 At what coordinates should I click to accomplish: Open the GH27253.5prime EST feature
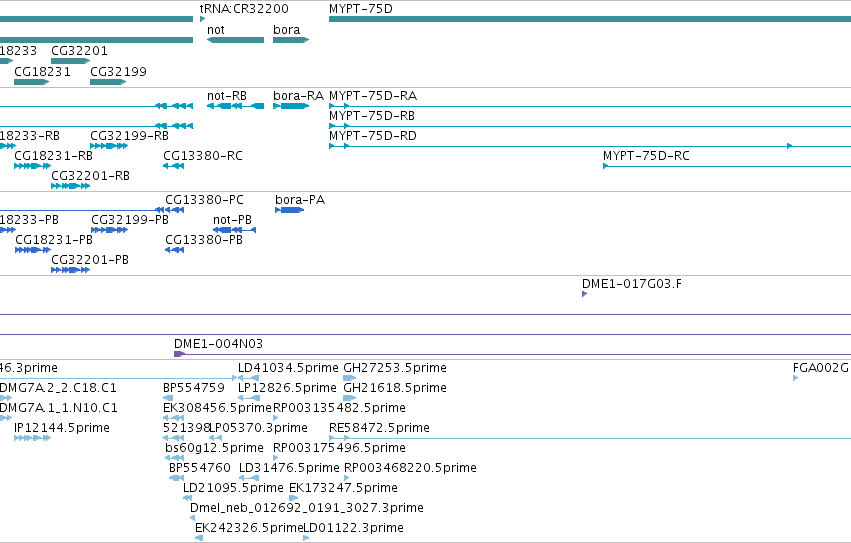tap(350, 378)
